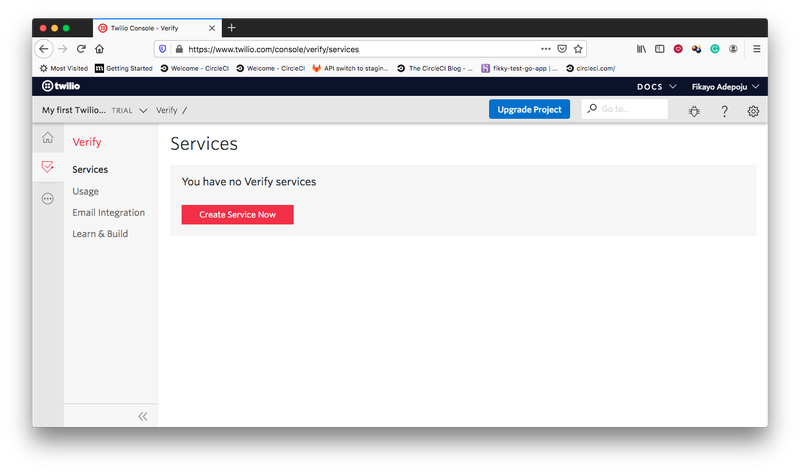This screenshot has width=800, height=473.
Task: Save page to Pocket icon
Action: 562,49
